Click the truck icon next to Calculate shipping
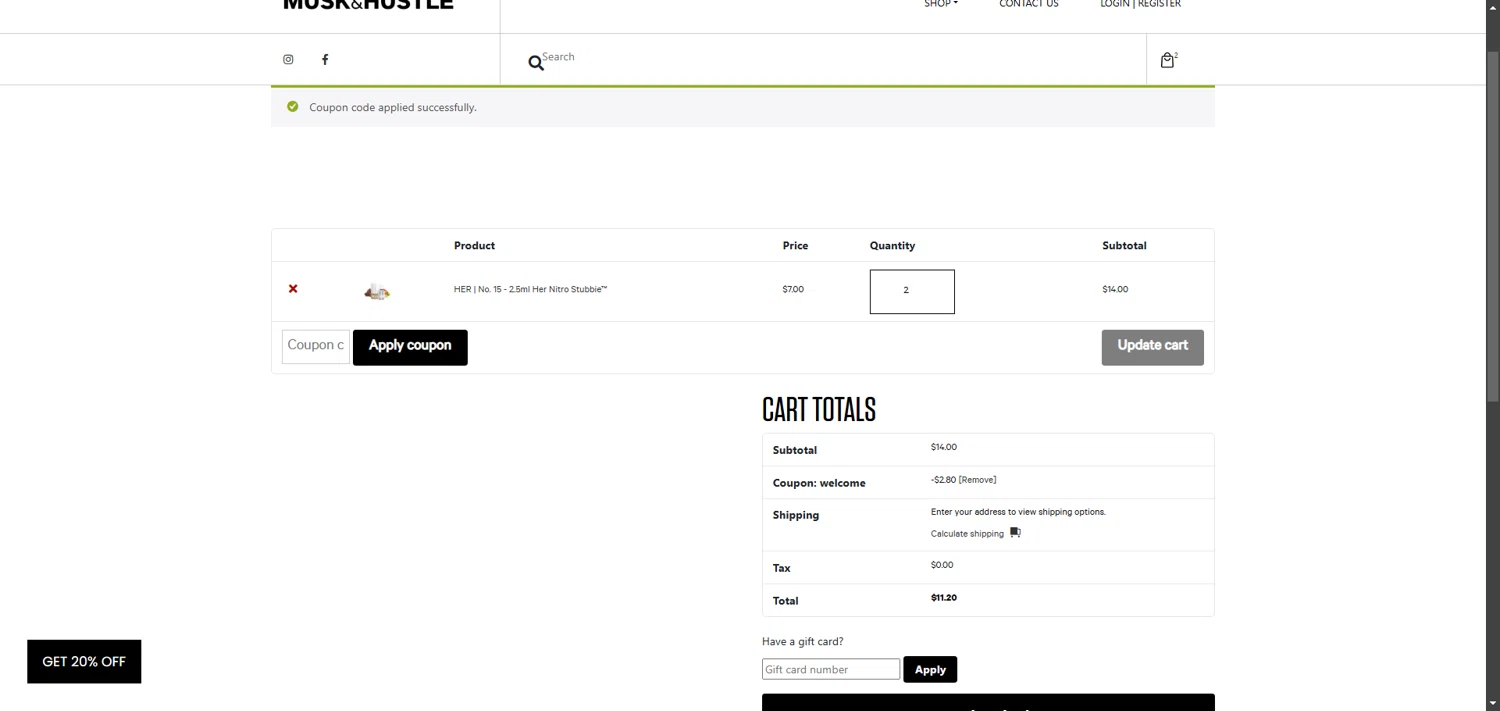 pyautogui.click(x=1015, y=533)
